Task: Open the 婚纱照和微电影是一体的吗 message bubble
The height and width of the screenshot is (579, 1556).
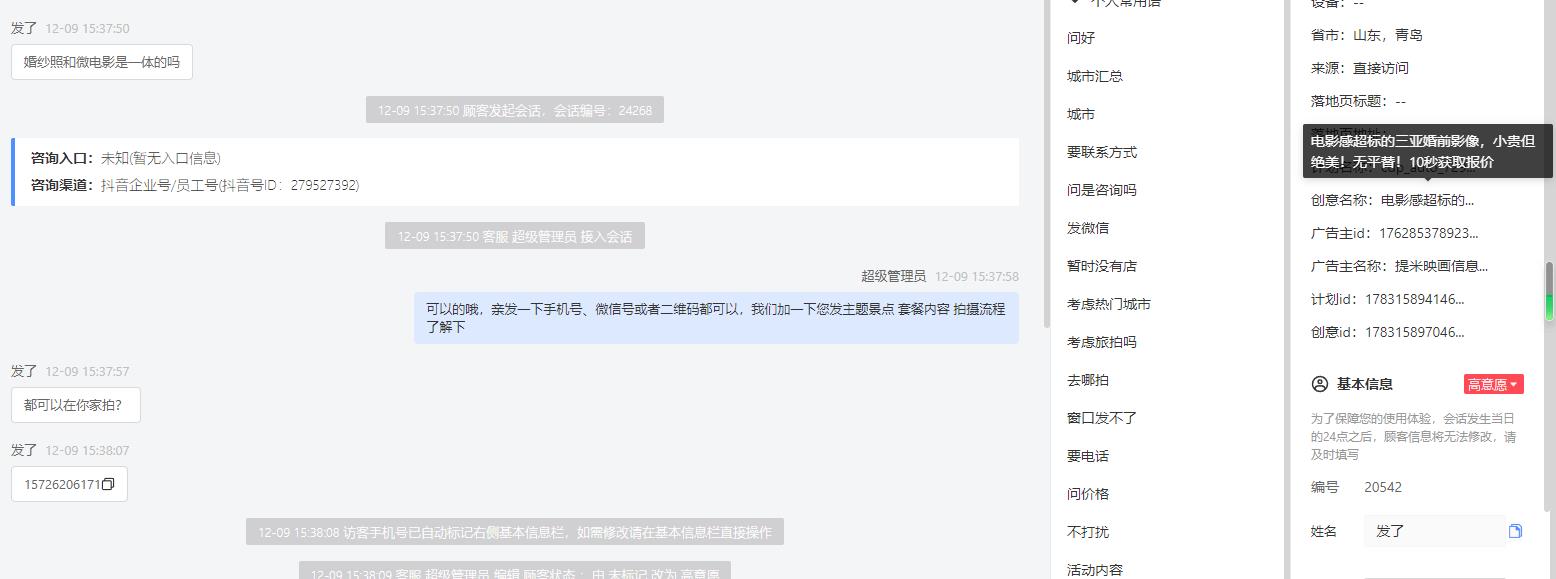Action: coord(102,62)
